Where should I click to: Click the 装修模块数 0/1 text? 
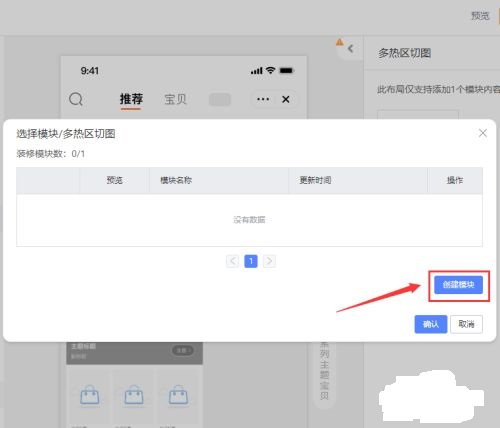click(50, 154)
